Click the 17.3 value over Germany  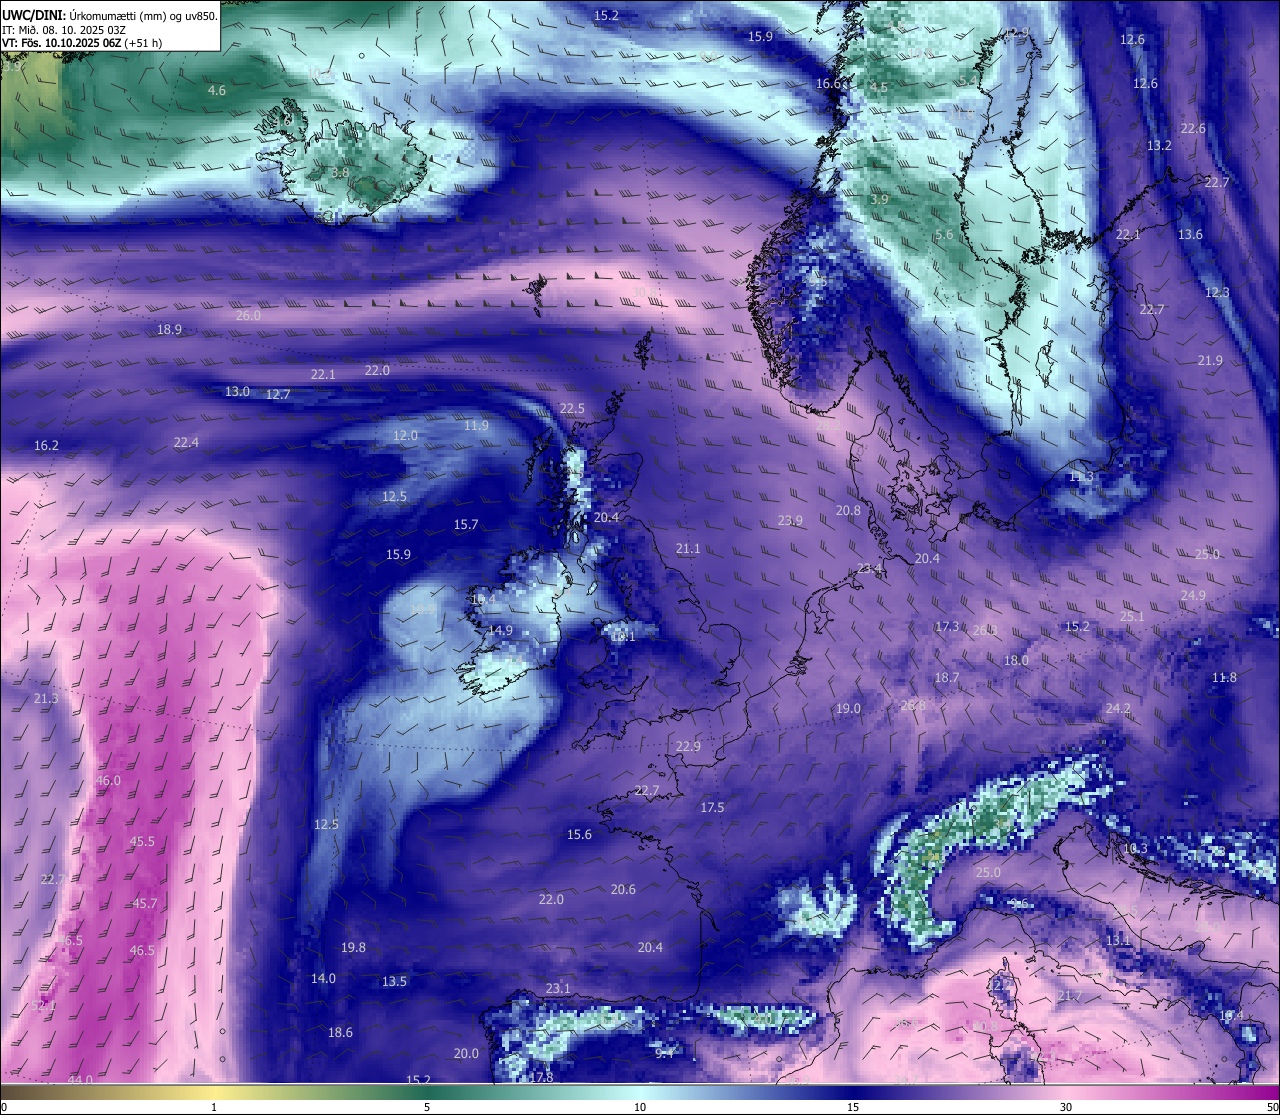pos(947,626)
